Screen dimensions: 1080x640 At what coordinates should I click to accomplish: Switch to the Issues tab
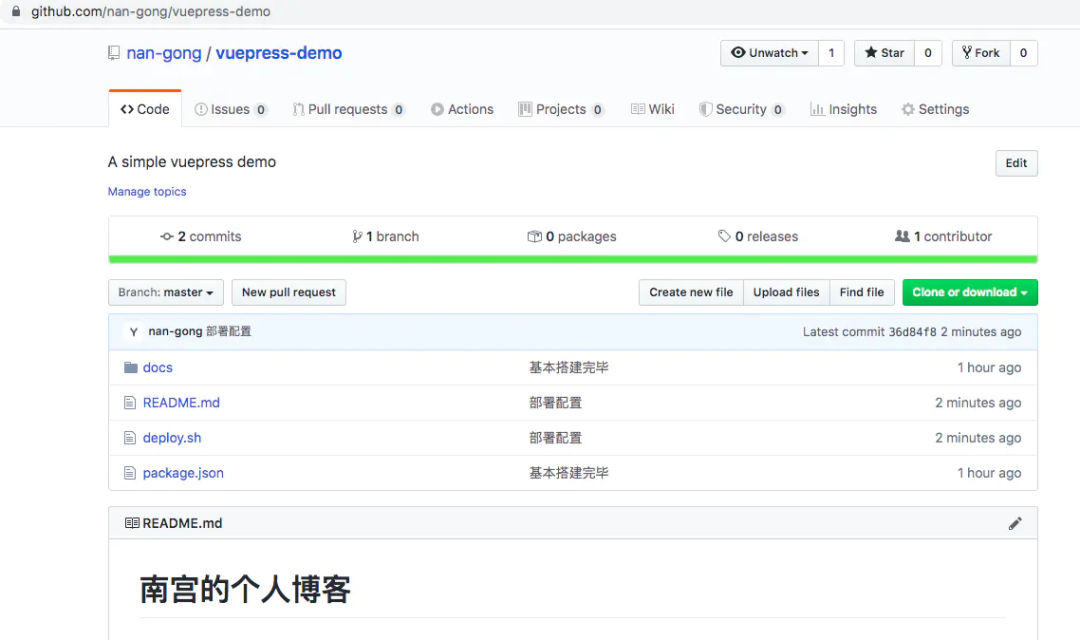(x=231, y=109)
